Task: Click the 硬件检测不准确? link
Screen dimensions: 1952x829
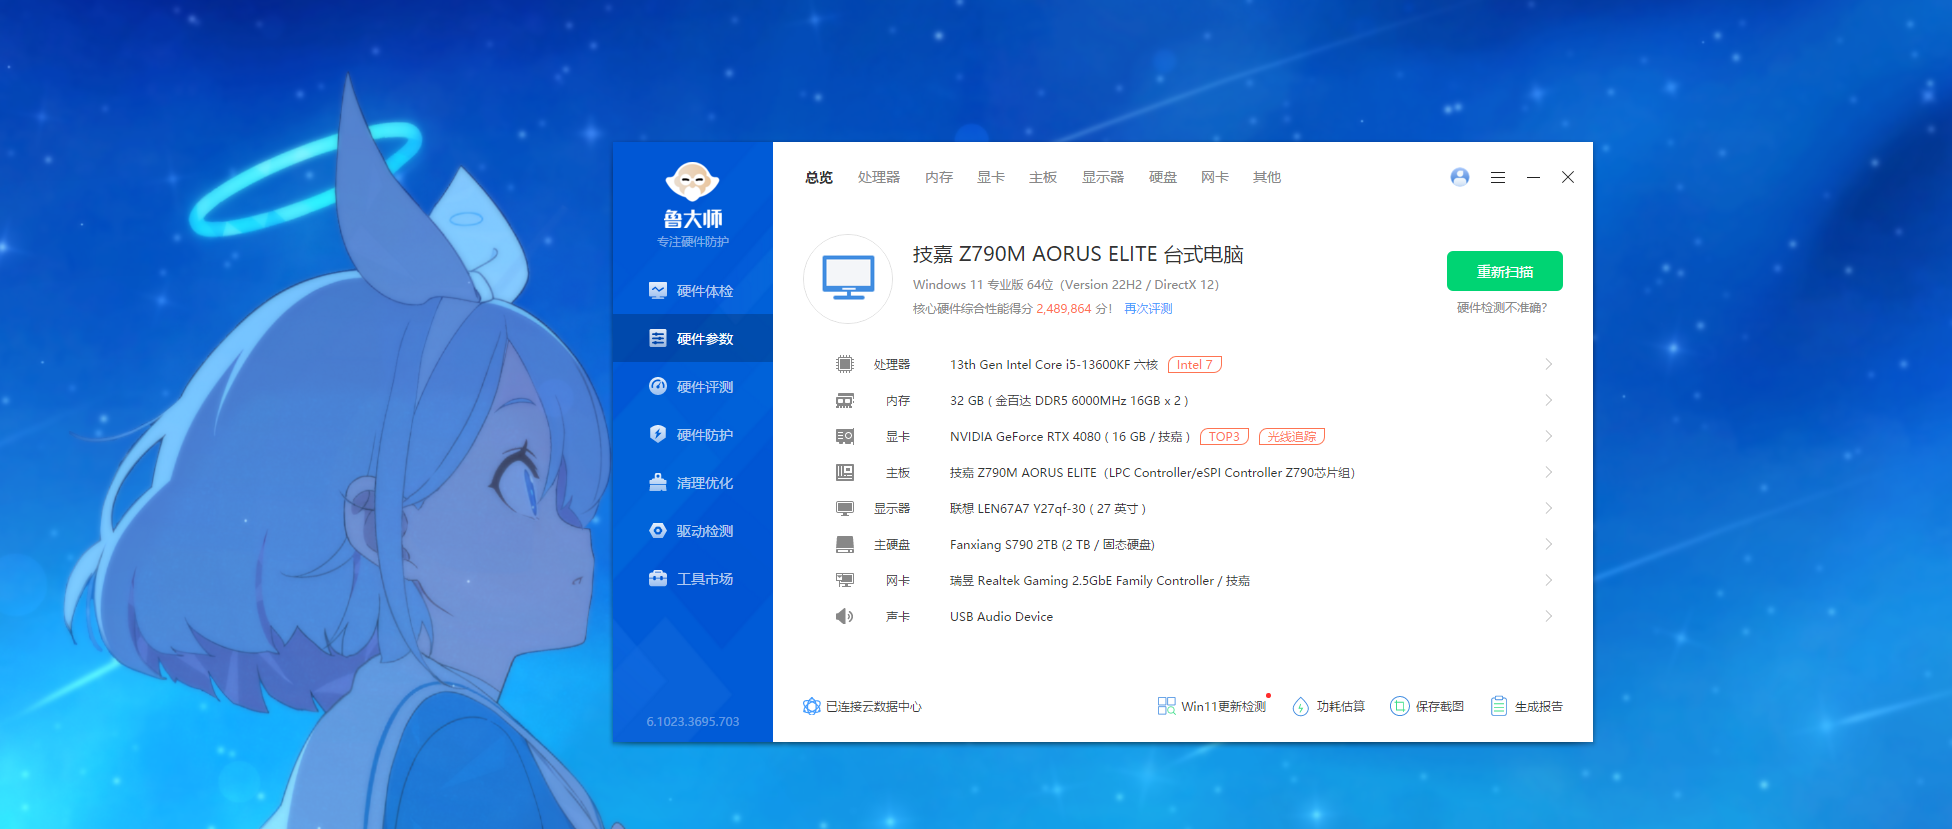Action: click(x=1502, y=308)
